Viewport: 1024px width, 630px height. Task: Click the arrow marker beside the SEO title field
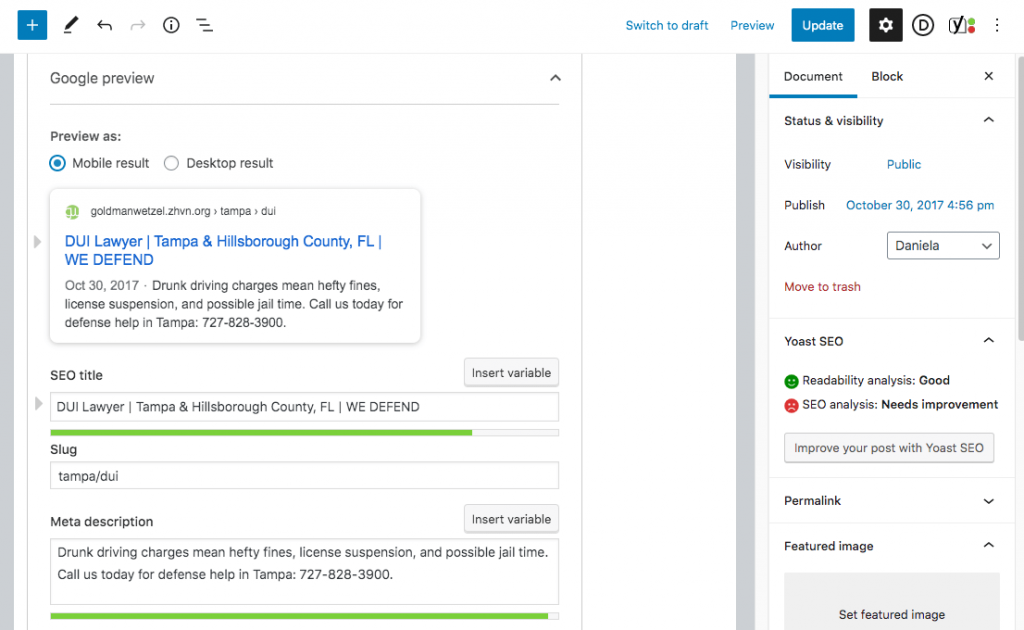click(39, 404)
